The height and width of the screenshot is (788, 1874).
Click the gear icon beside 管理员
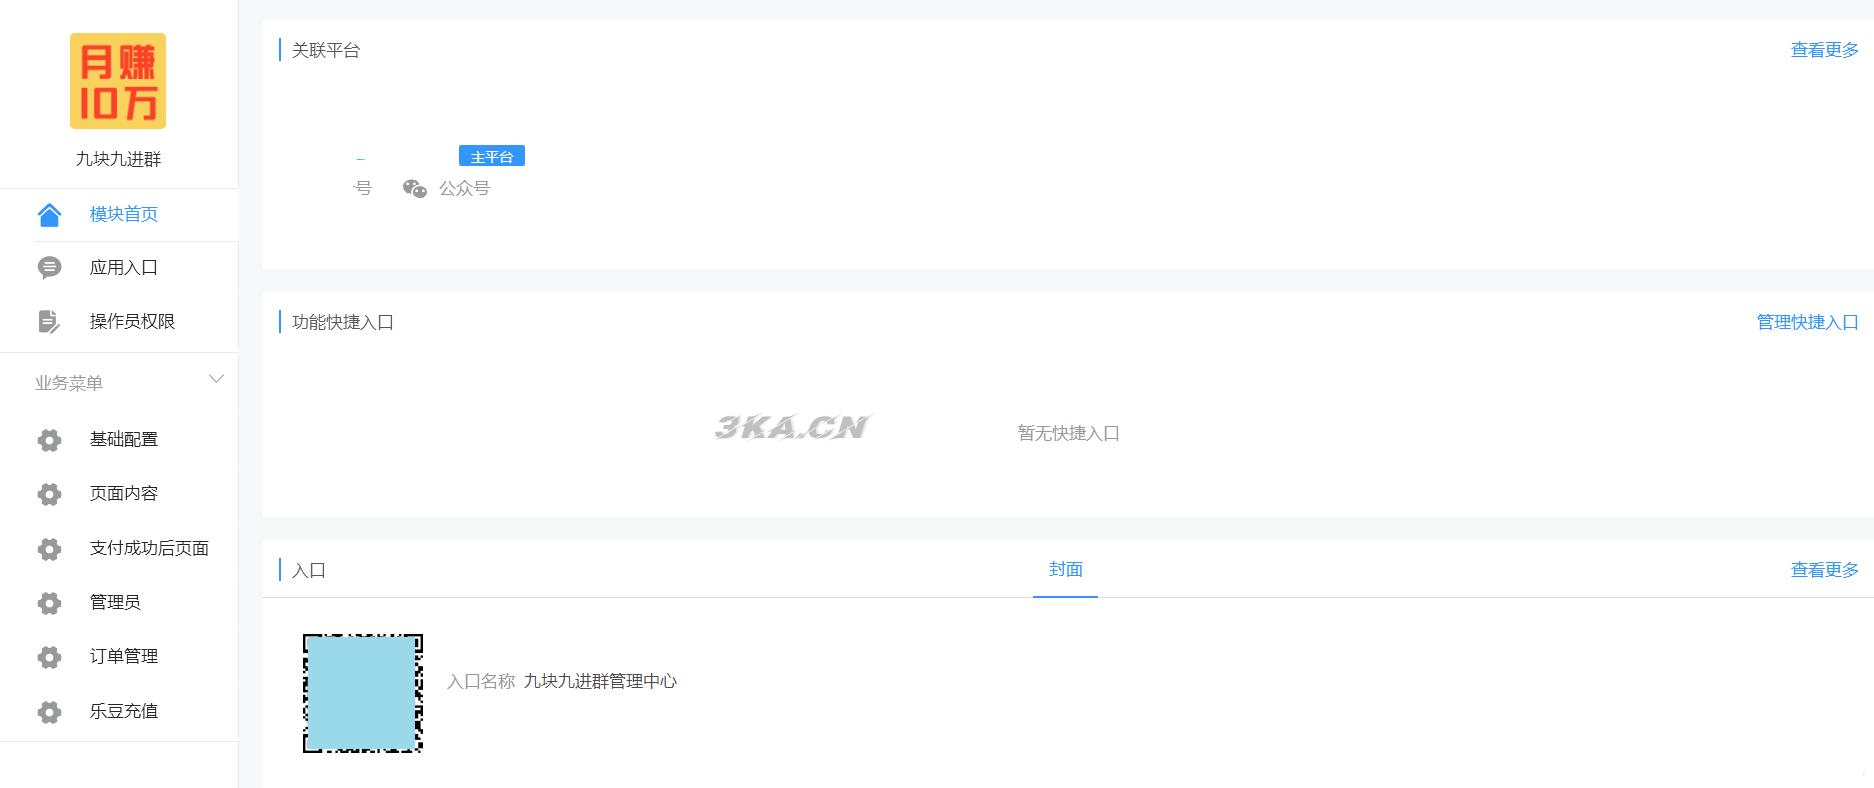(x=49, y=602)
